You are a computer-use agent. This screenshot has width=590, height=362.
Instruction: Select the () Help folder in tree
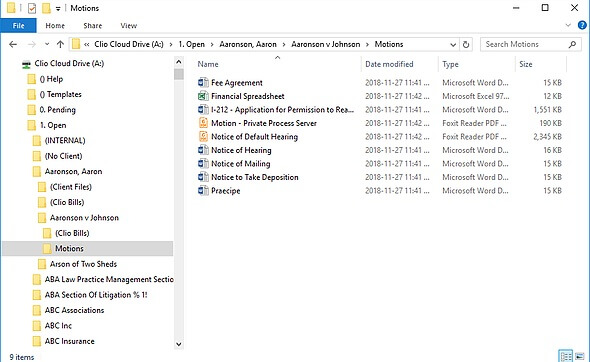click(51, 79)
